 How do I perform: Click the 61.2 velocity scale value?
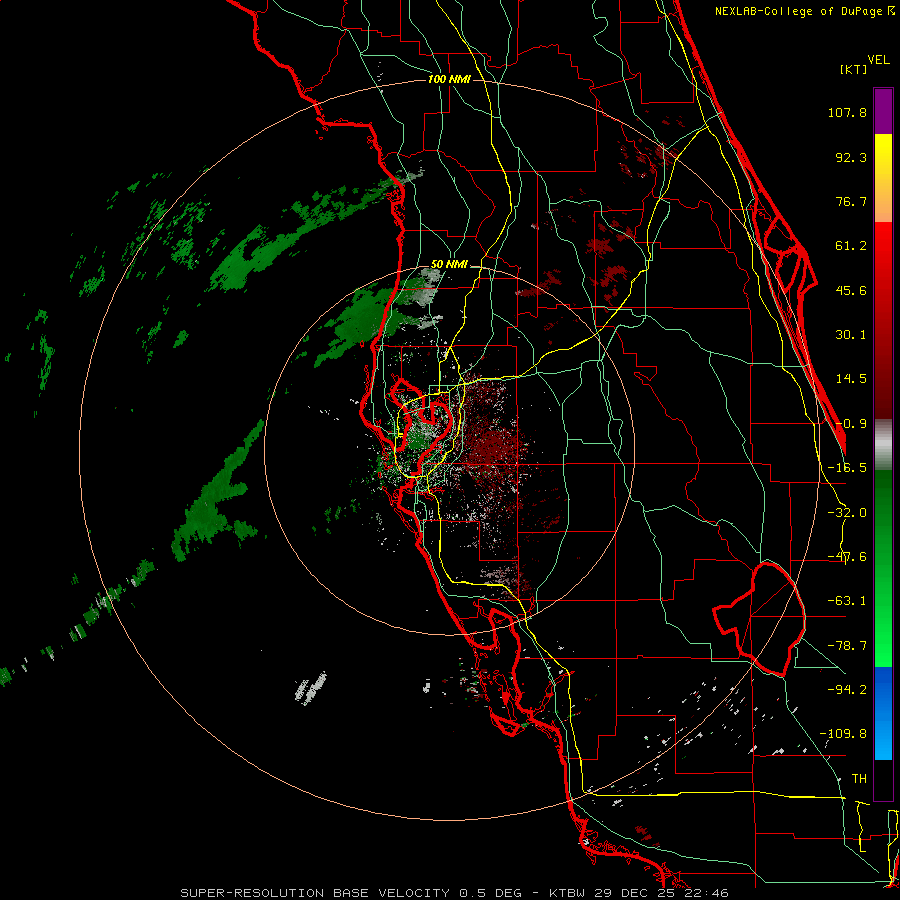(851, 246)
